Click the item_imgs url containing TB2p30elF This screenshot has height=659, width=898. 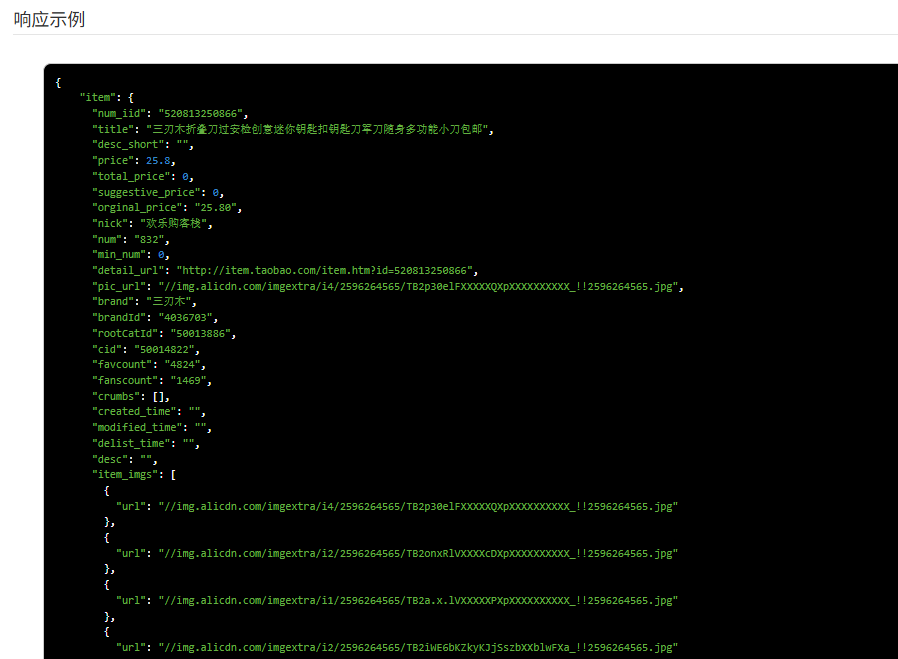click(418, 507)
